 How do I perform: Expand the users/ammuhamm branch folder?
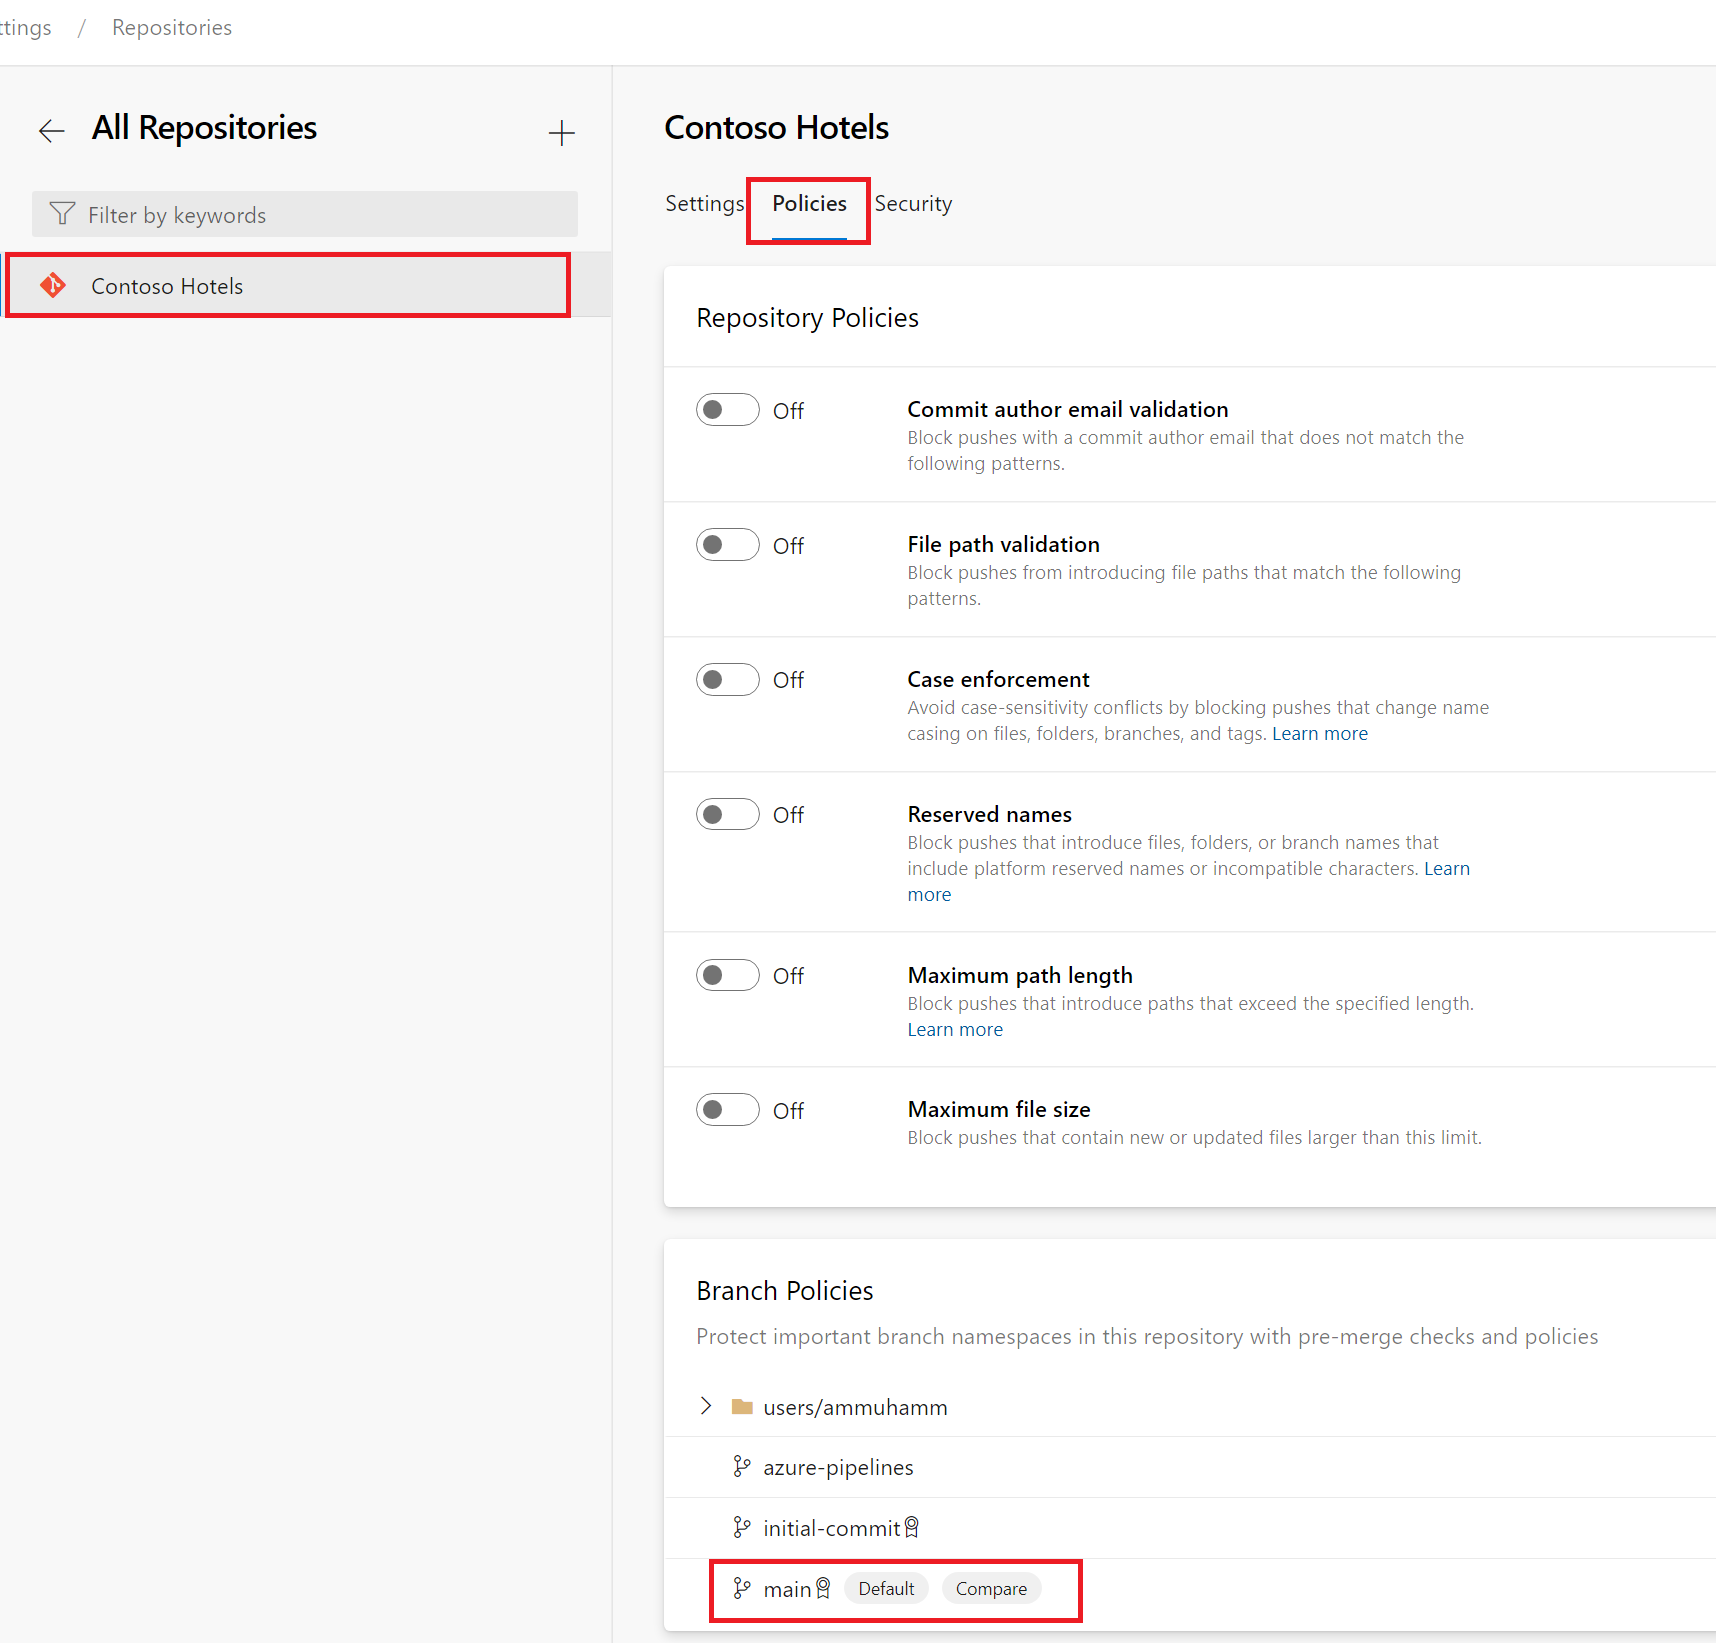706,1407
